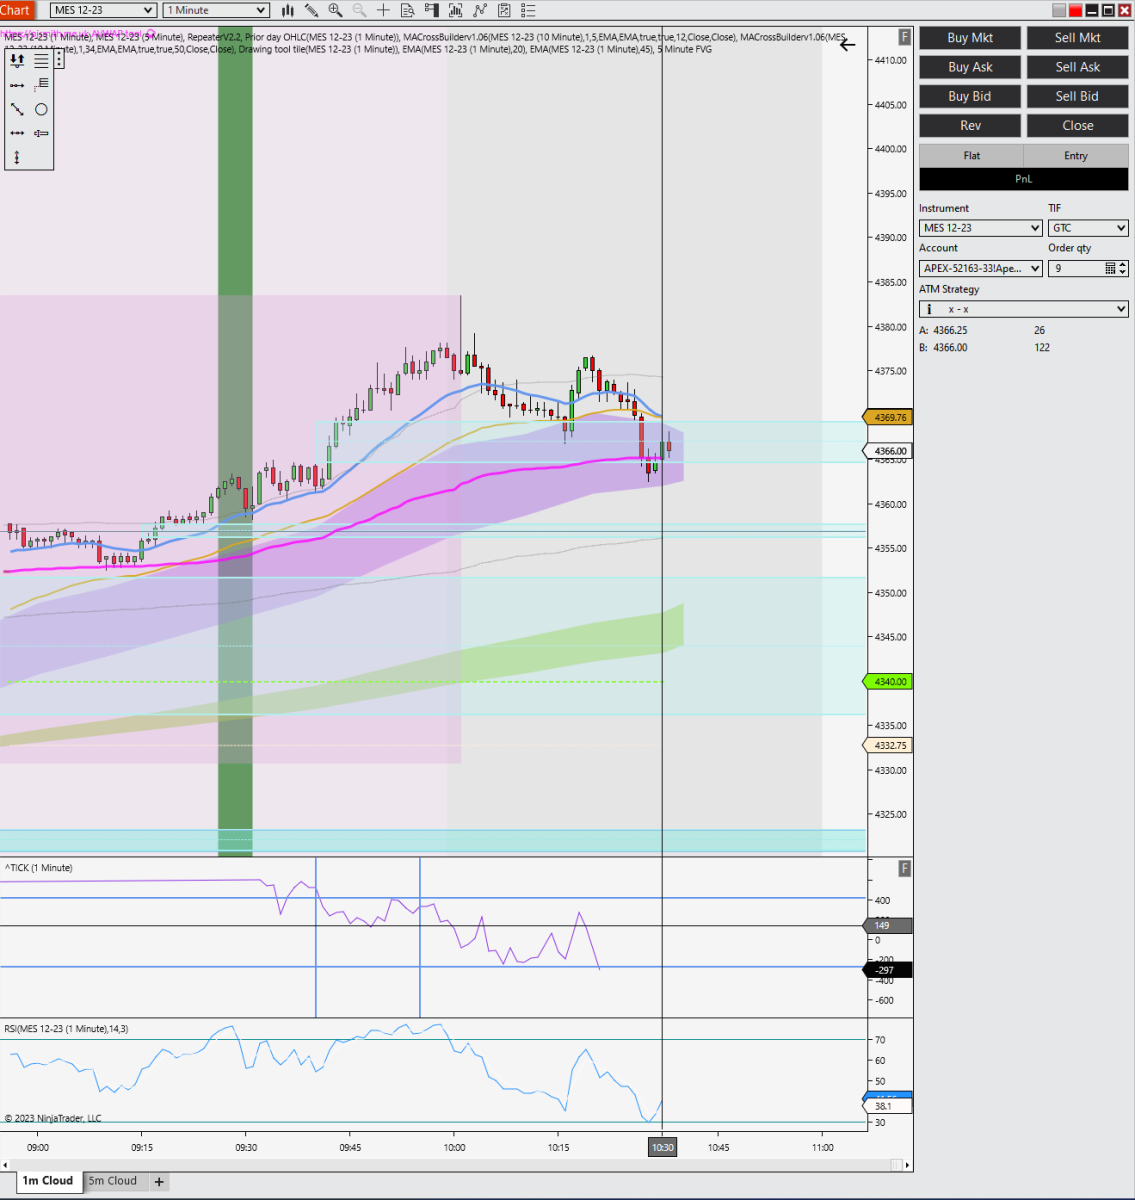Select the ruler tool in drawing tile
The width and height of the screenshot is (1135, 1200).
tap(41, 133)
